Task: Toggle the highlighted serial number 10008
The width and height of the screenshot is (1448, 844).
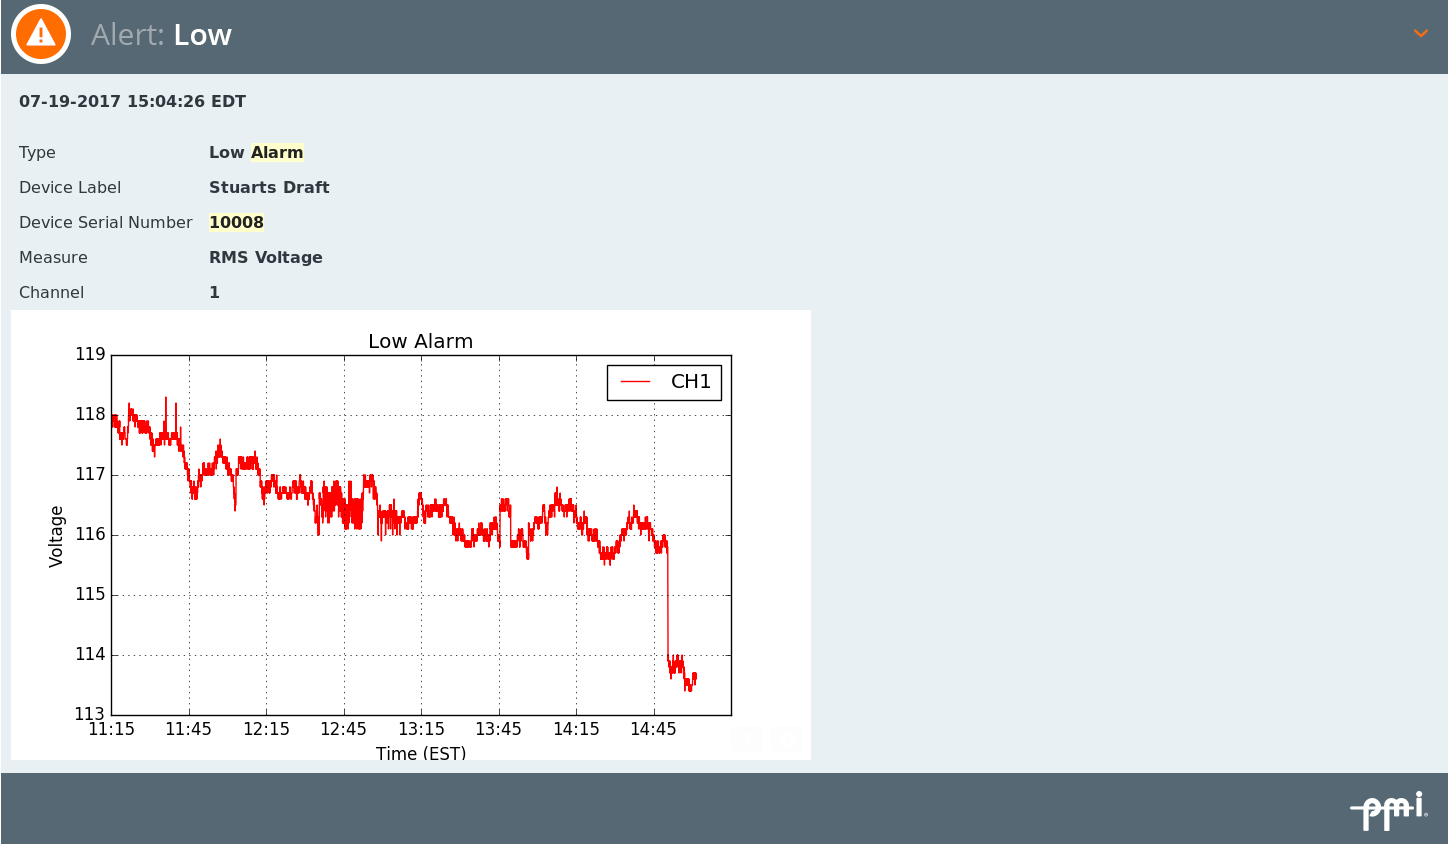Action: coord(236,221)
